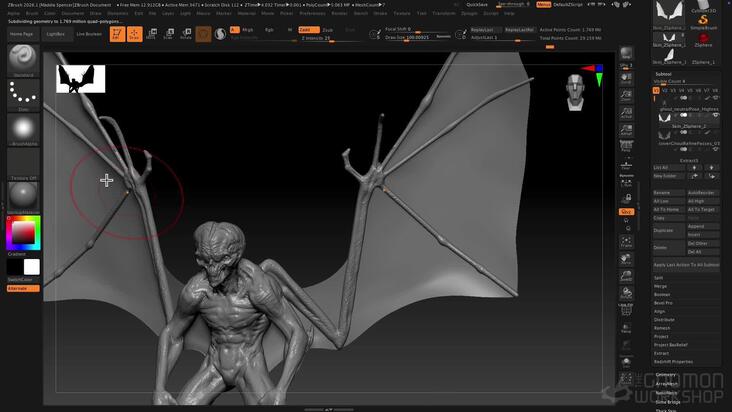Open the Brush menu
The height and width of the screenshot is (412, 732).
(32, 13)
